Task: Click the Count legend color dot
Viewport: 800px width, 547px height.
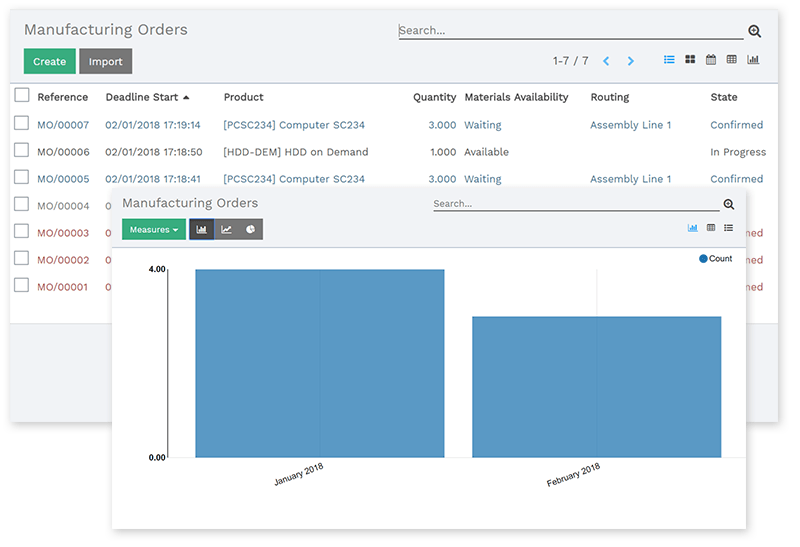Action: tap(703, 259)
